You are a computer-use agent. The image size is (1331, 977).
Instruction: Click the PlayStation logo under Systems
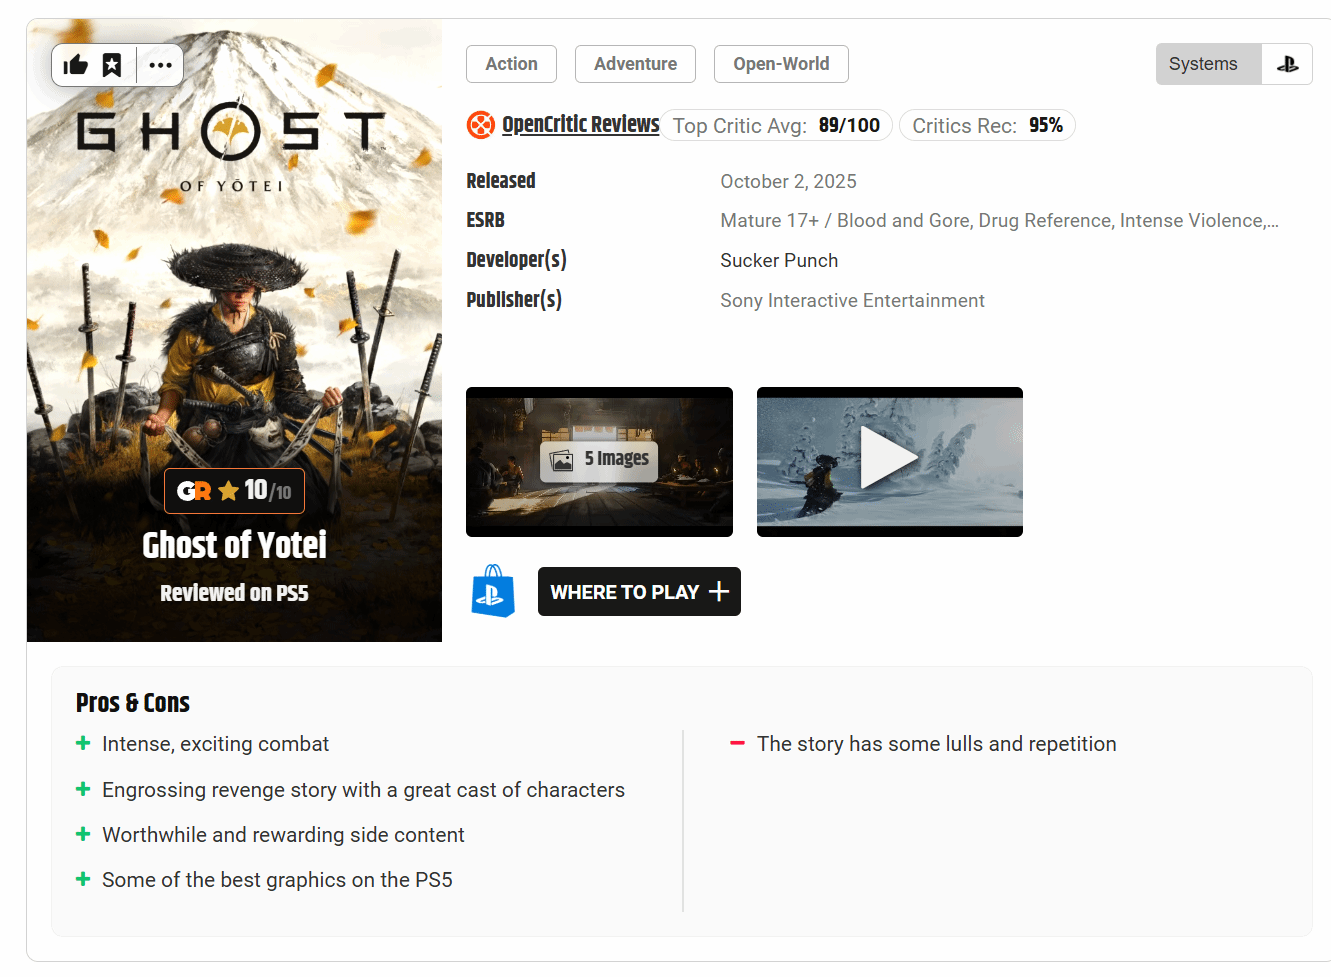click(1287, 64)
